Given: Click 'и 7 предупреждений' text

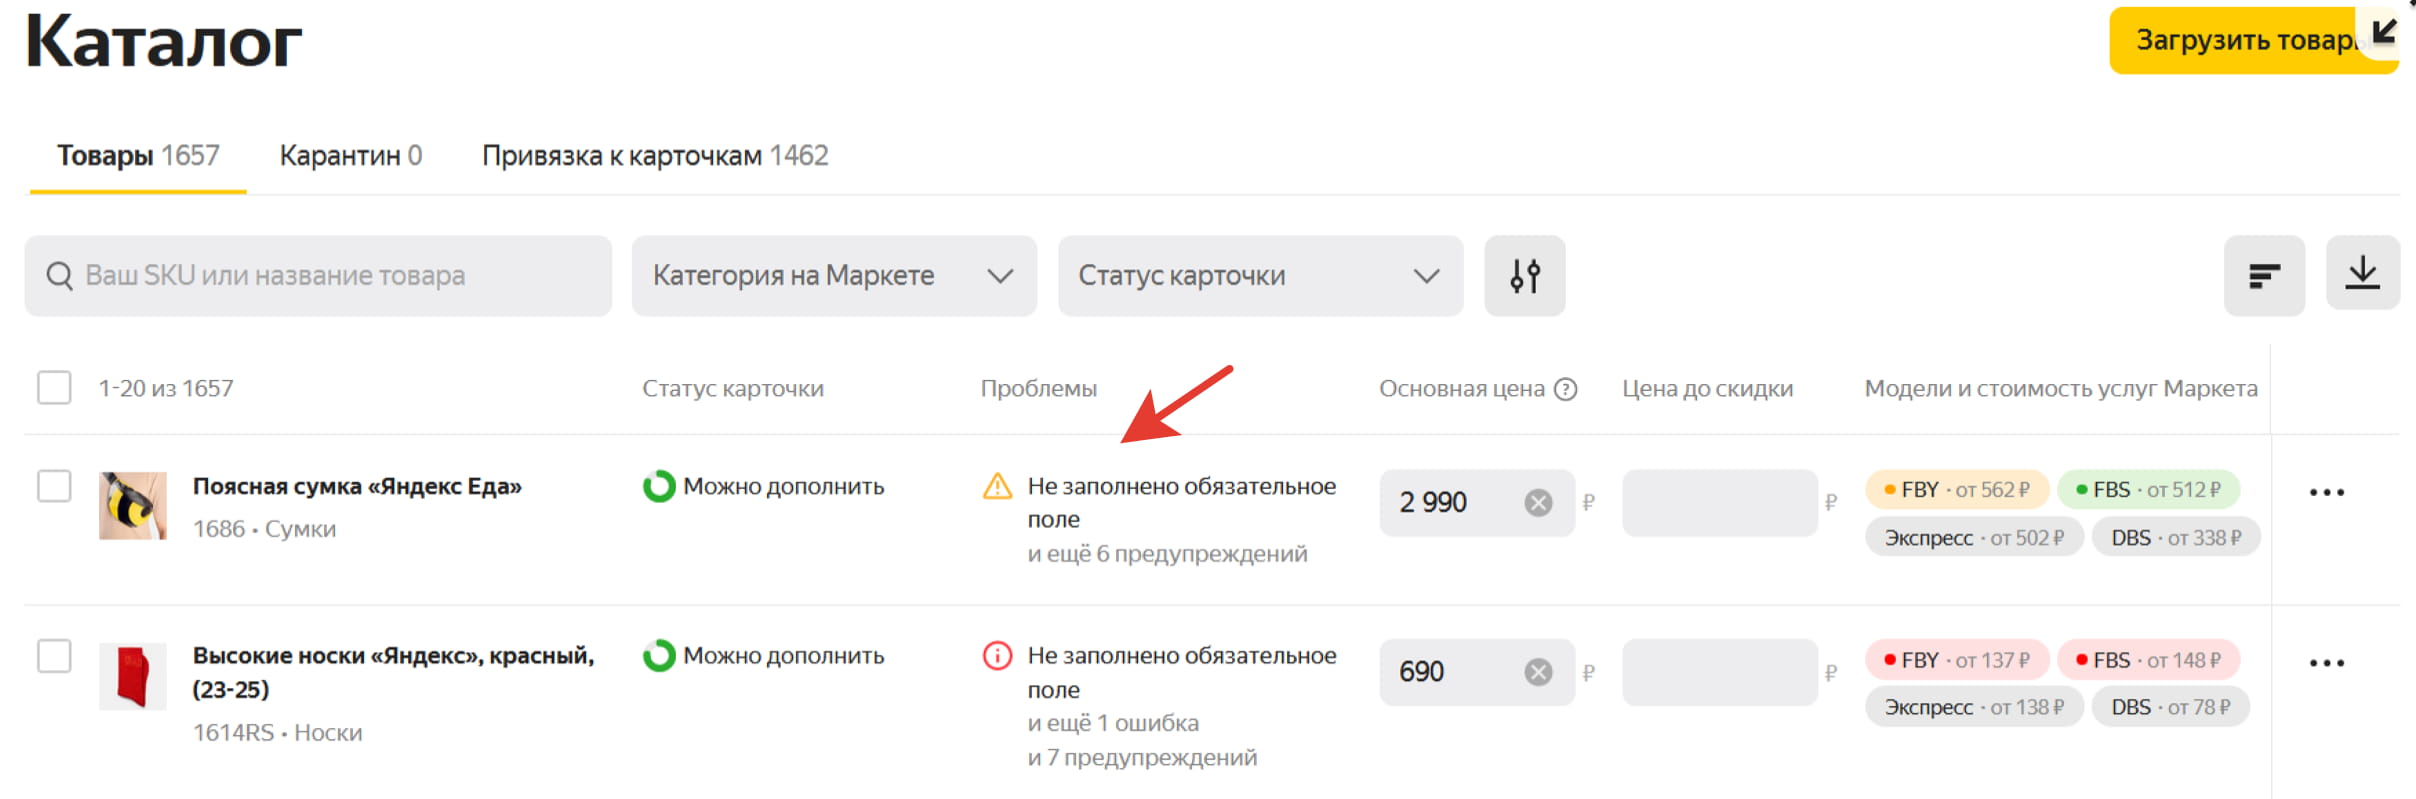Looking at the screenshot, I should tap(1142, 758).
